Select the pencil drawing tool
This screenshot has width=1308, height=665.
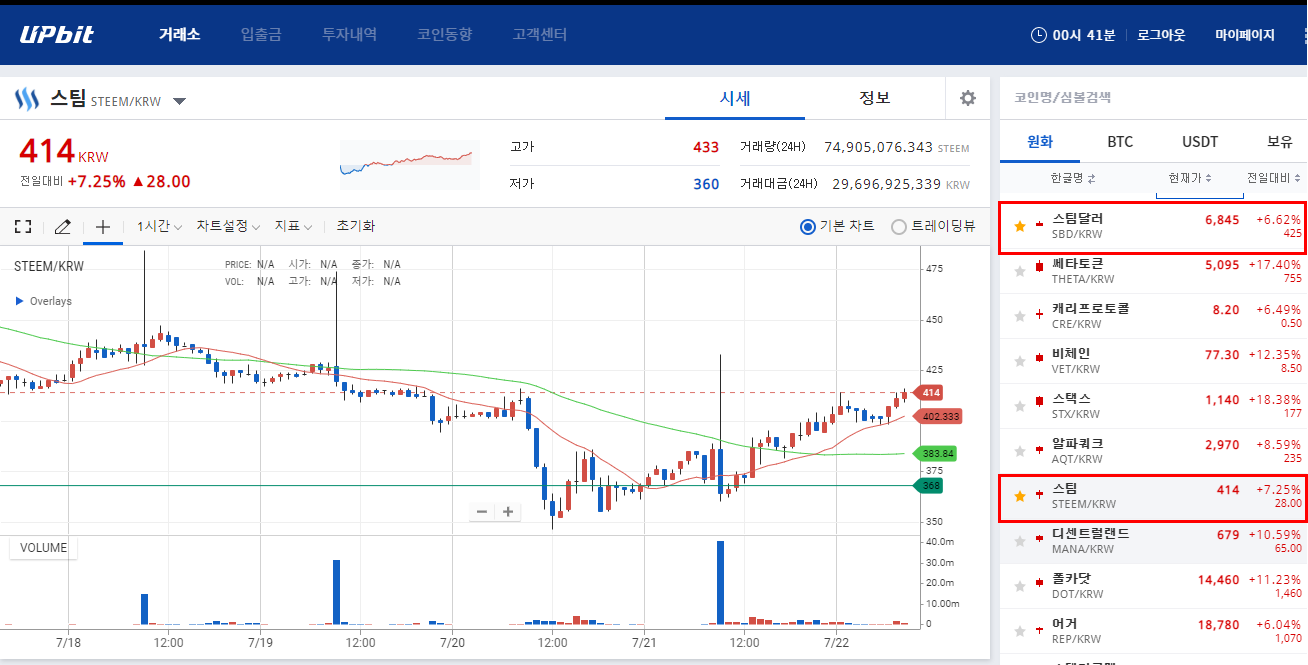tap(62, 227)
